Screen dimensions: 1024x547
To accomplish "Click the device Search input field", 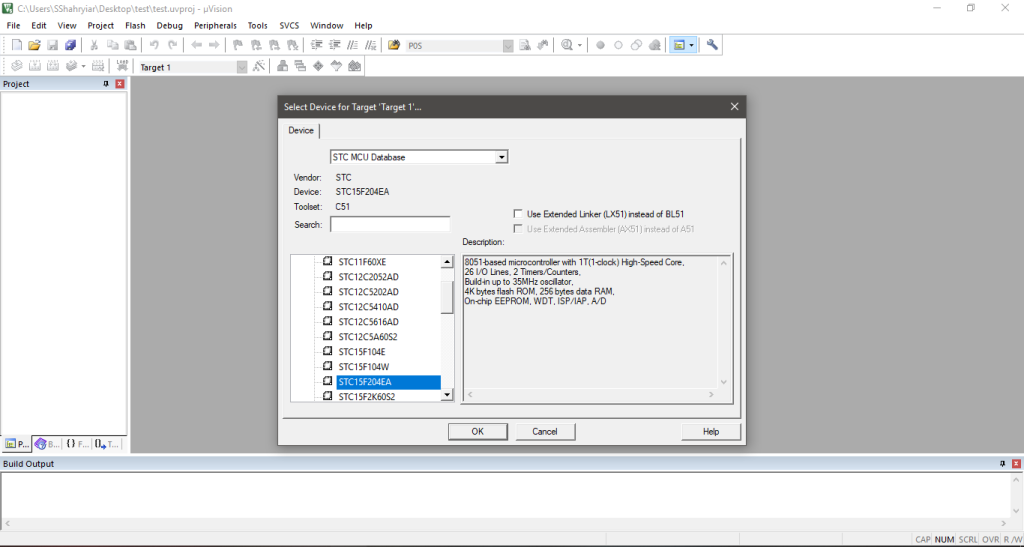I will [x=390, y=225].
